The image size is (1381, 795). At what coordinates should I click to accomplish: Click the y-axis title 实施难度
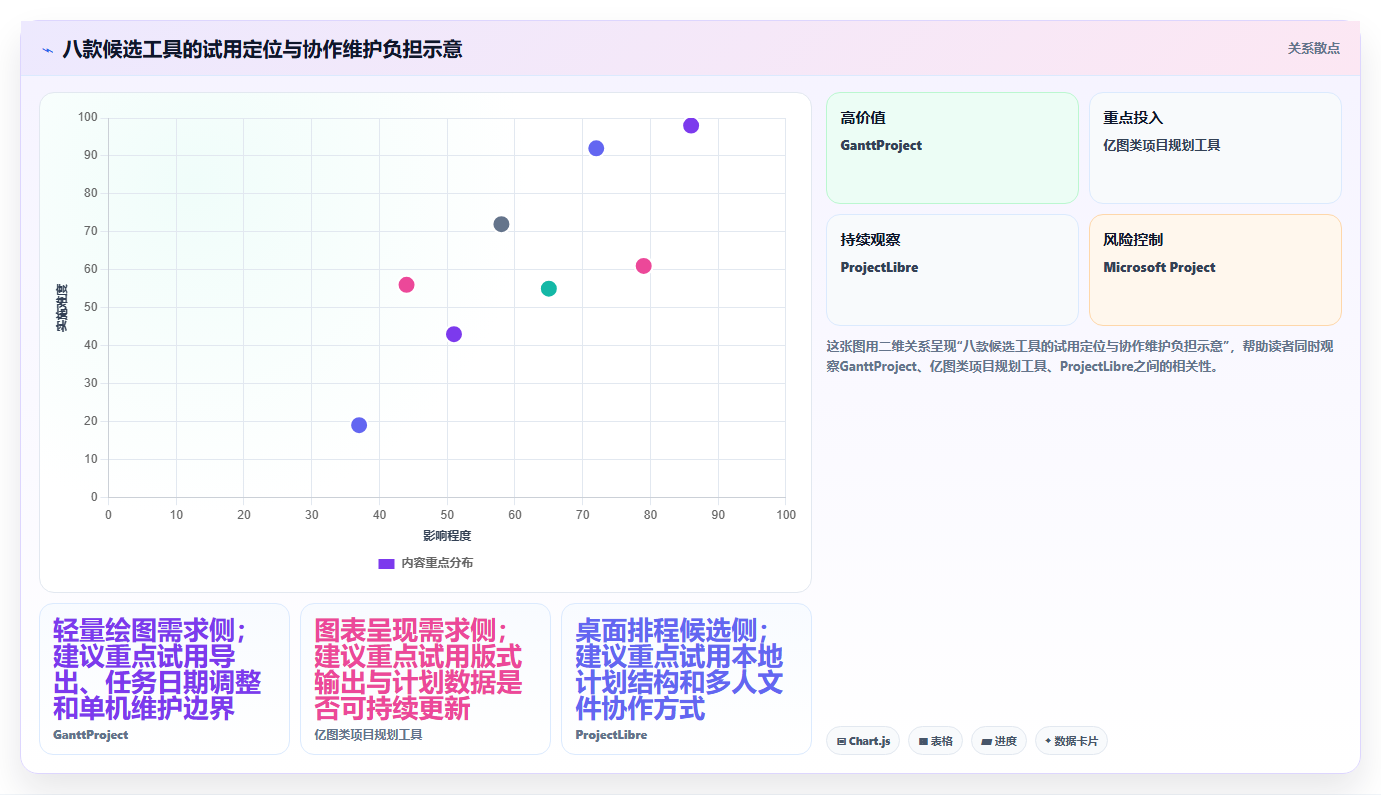[62, 308]
